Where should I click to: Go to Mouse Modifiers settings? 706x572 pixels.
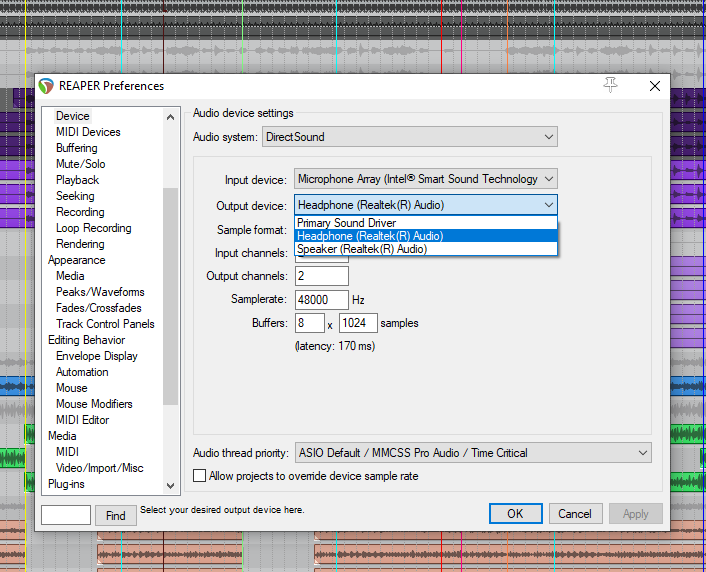94,404
